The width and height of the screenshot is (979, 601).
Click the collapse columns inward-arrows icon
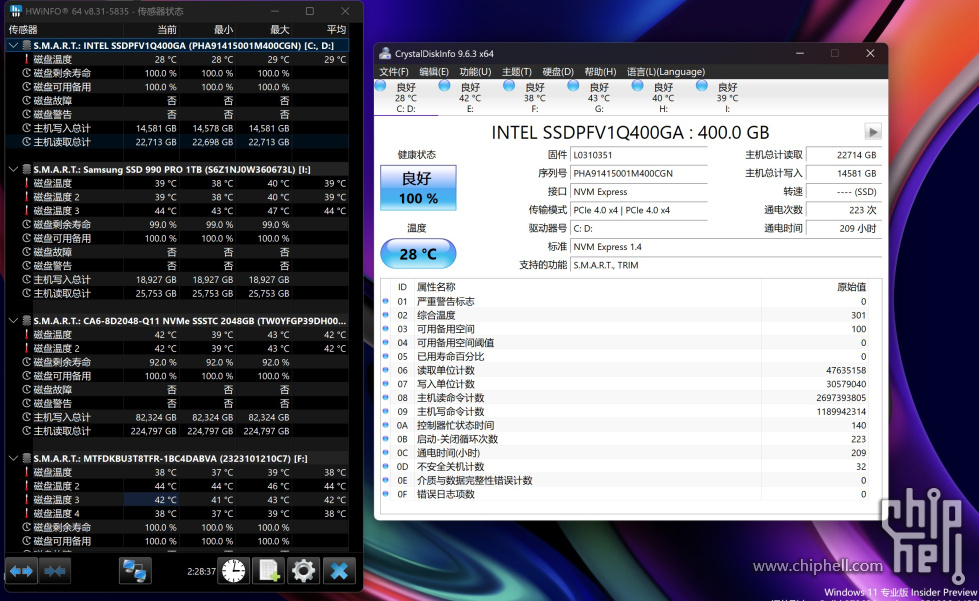tap(56, 570)
